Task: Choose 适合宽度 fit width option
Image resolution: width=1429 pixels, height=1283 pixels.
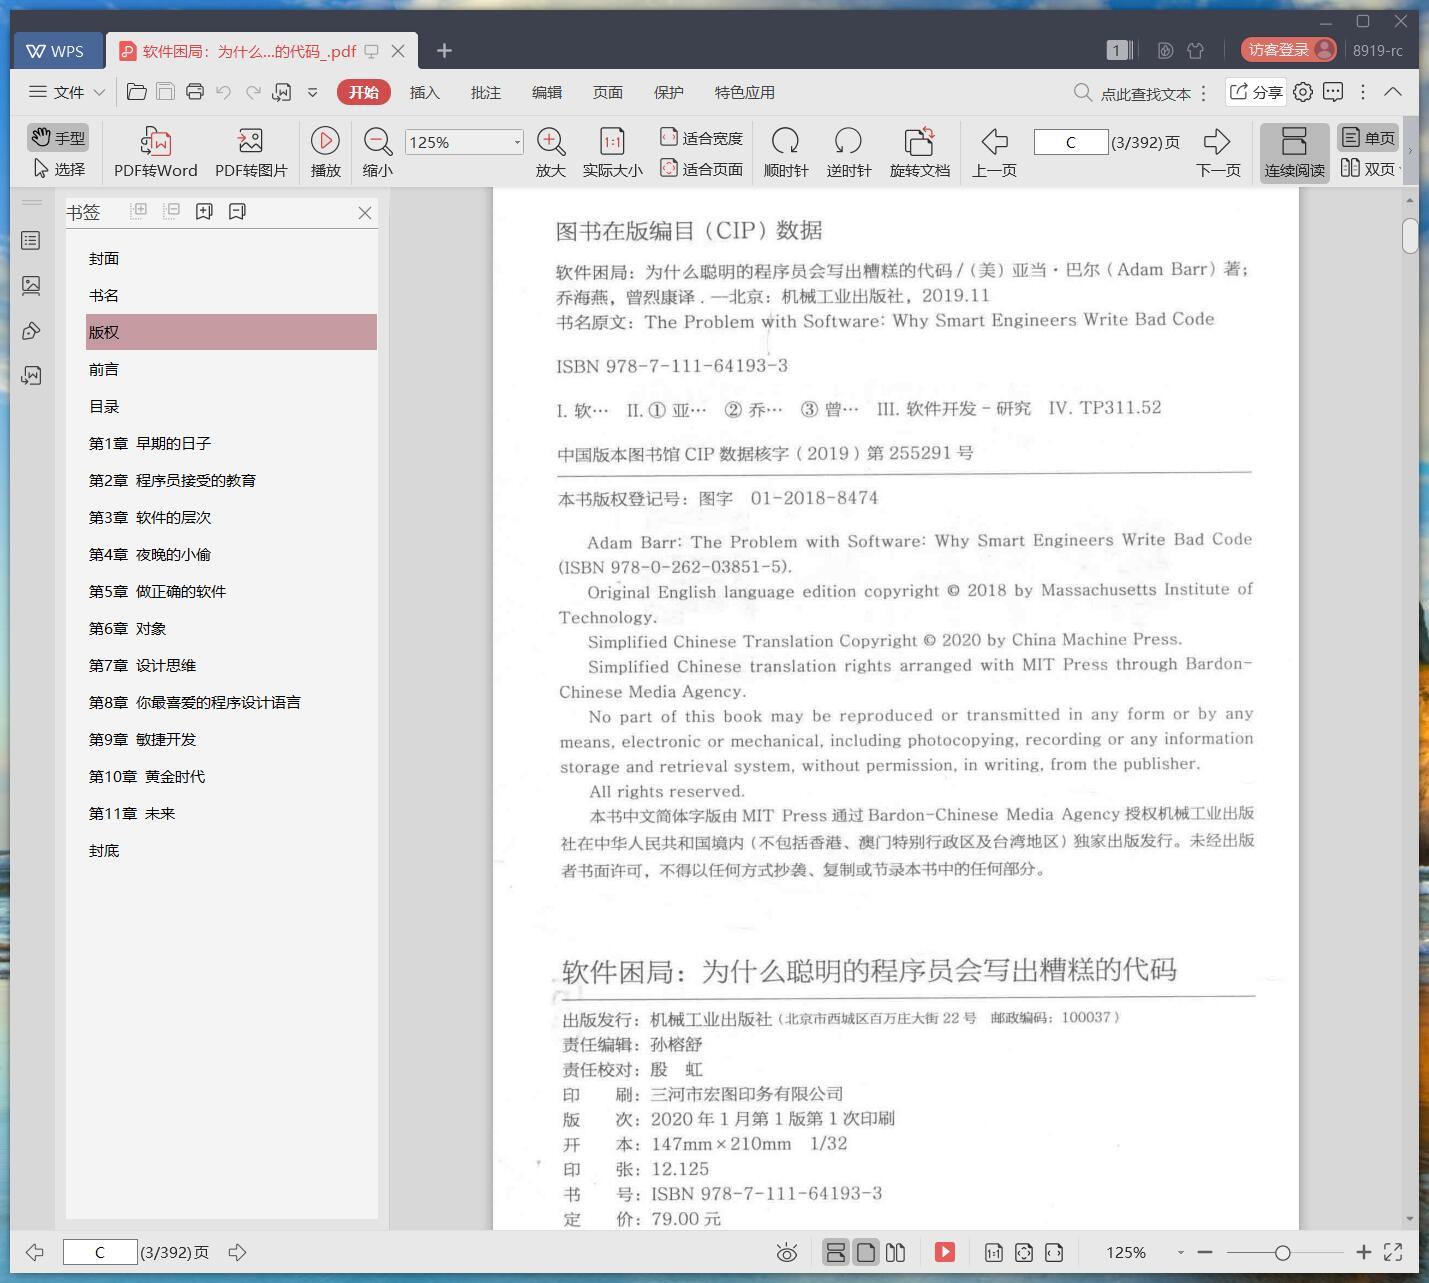Action: pyautogui.click(x=701, y=138)
